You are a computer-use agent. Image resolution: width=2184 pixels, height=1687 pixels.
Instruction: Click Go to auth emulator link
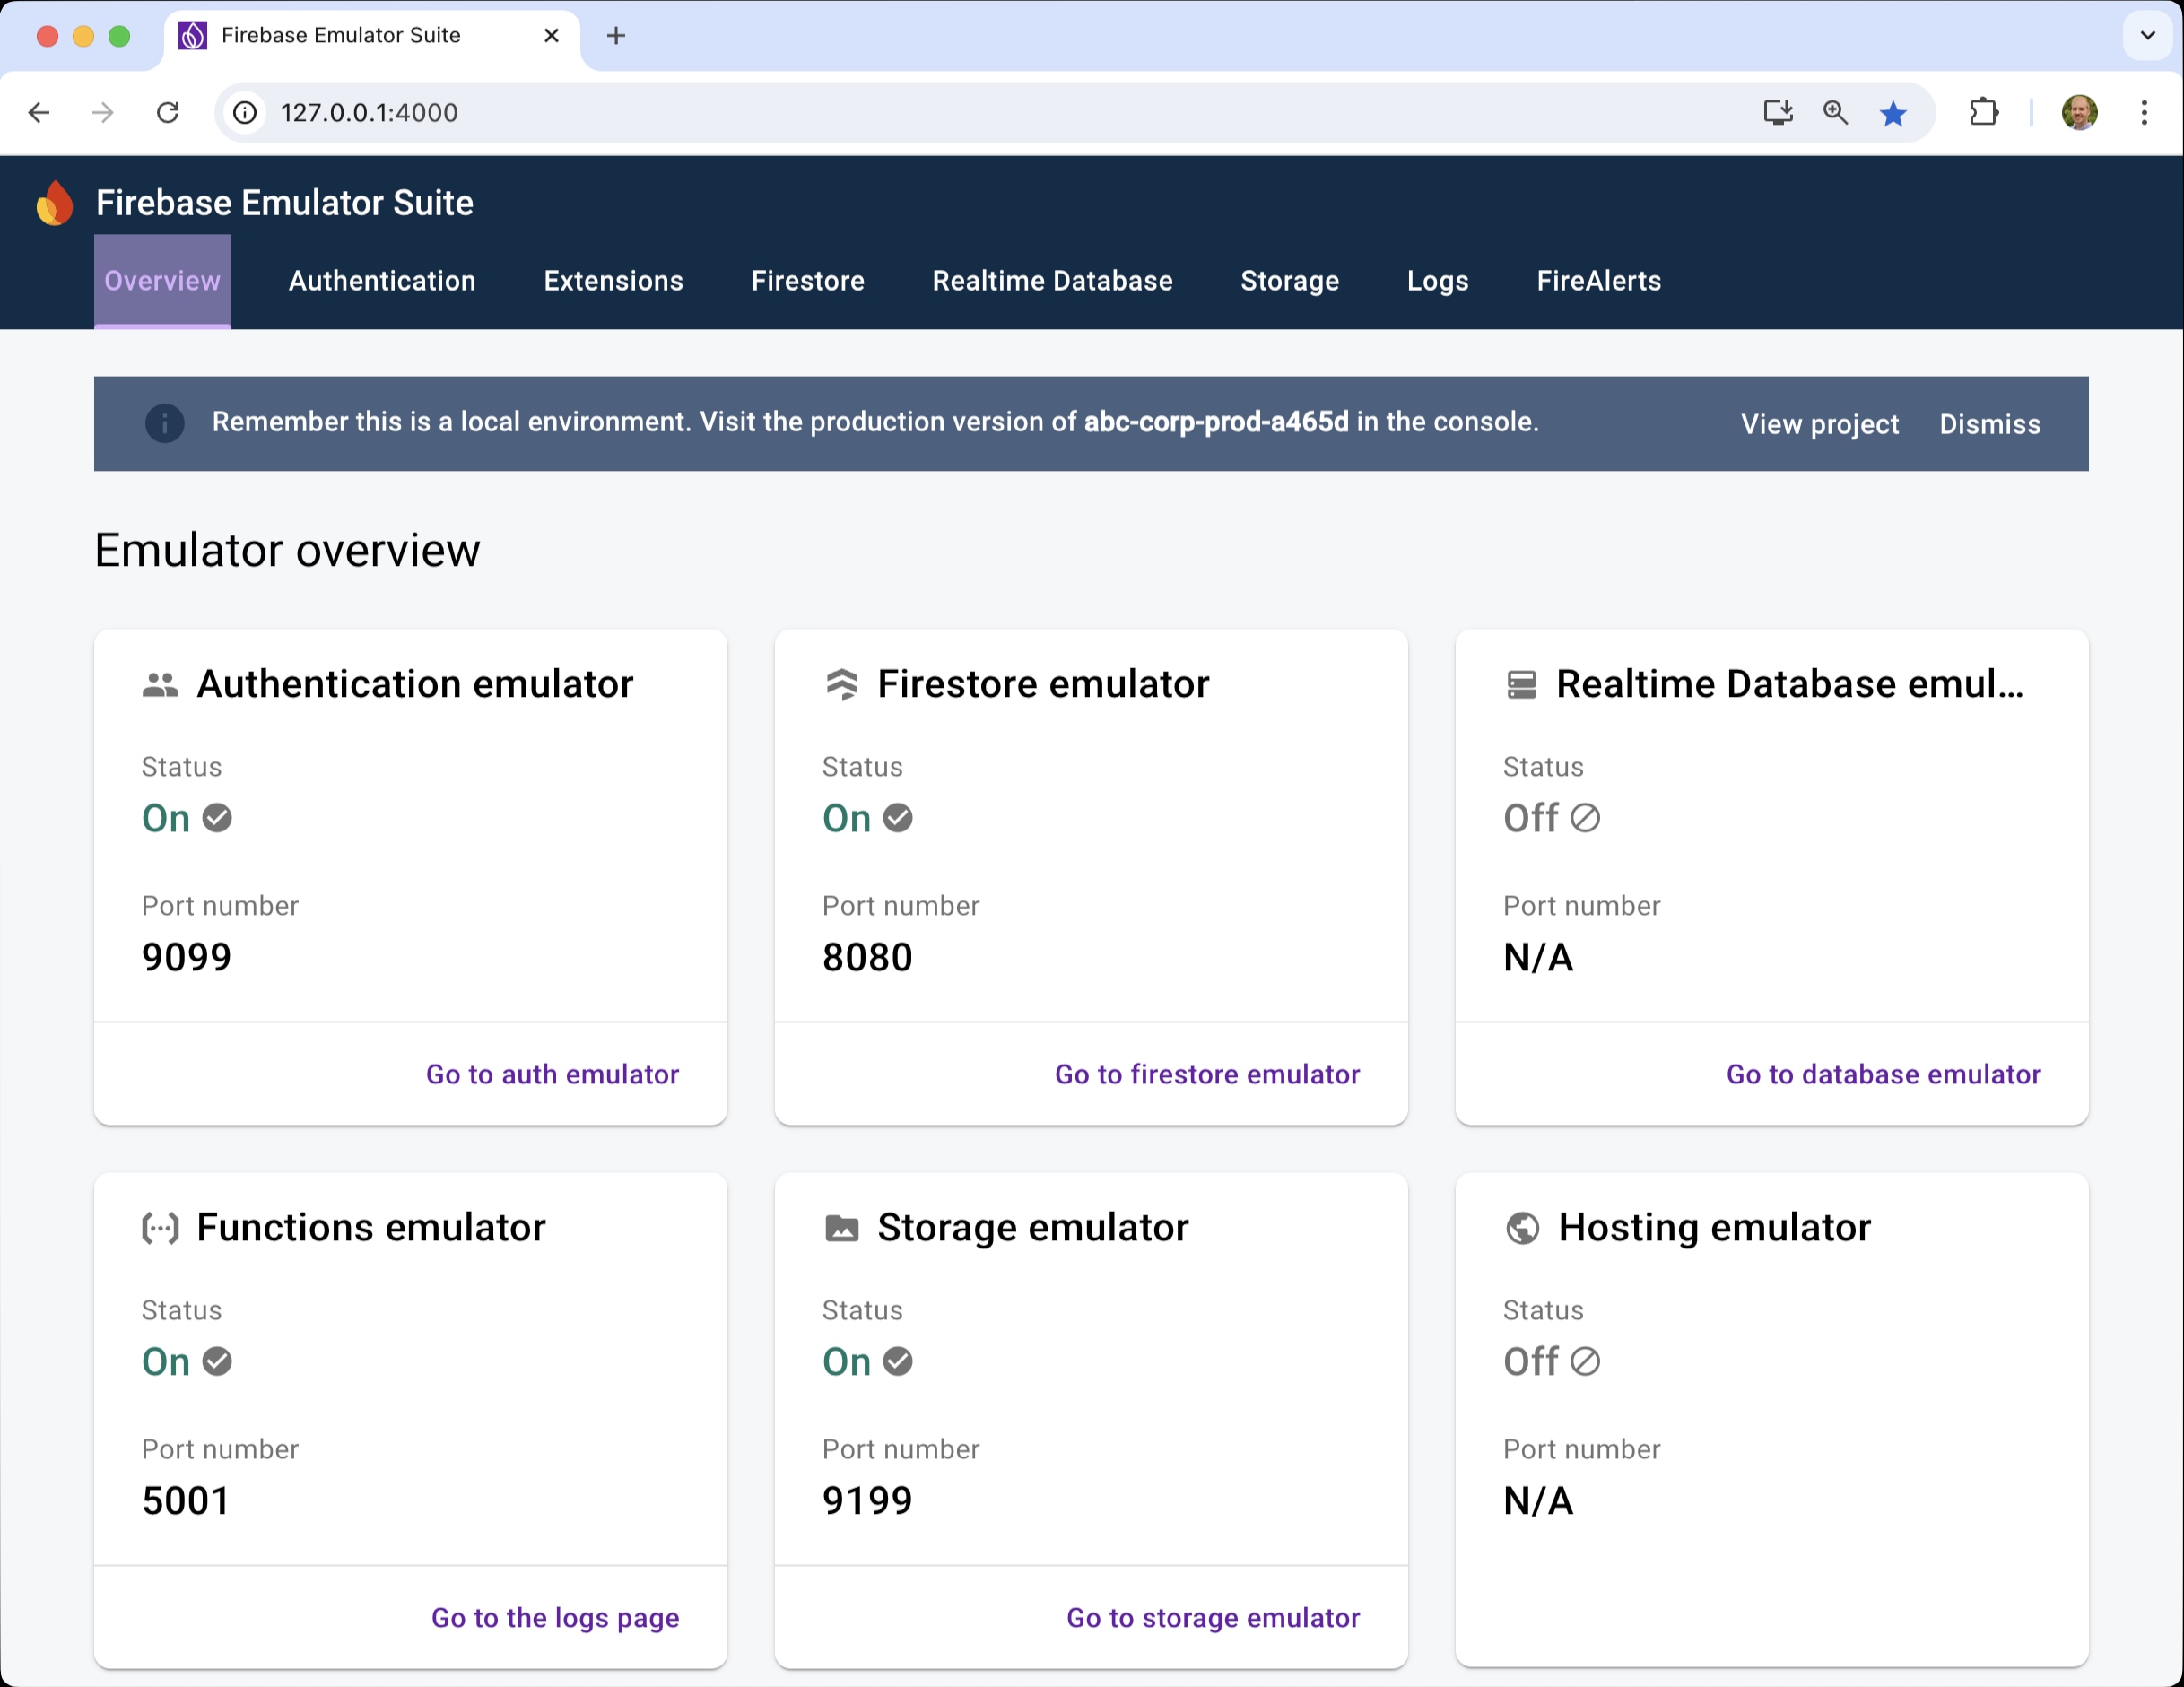[552, 1074]
